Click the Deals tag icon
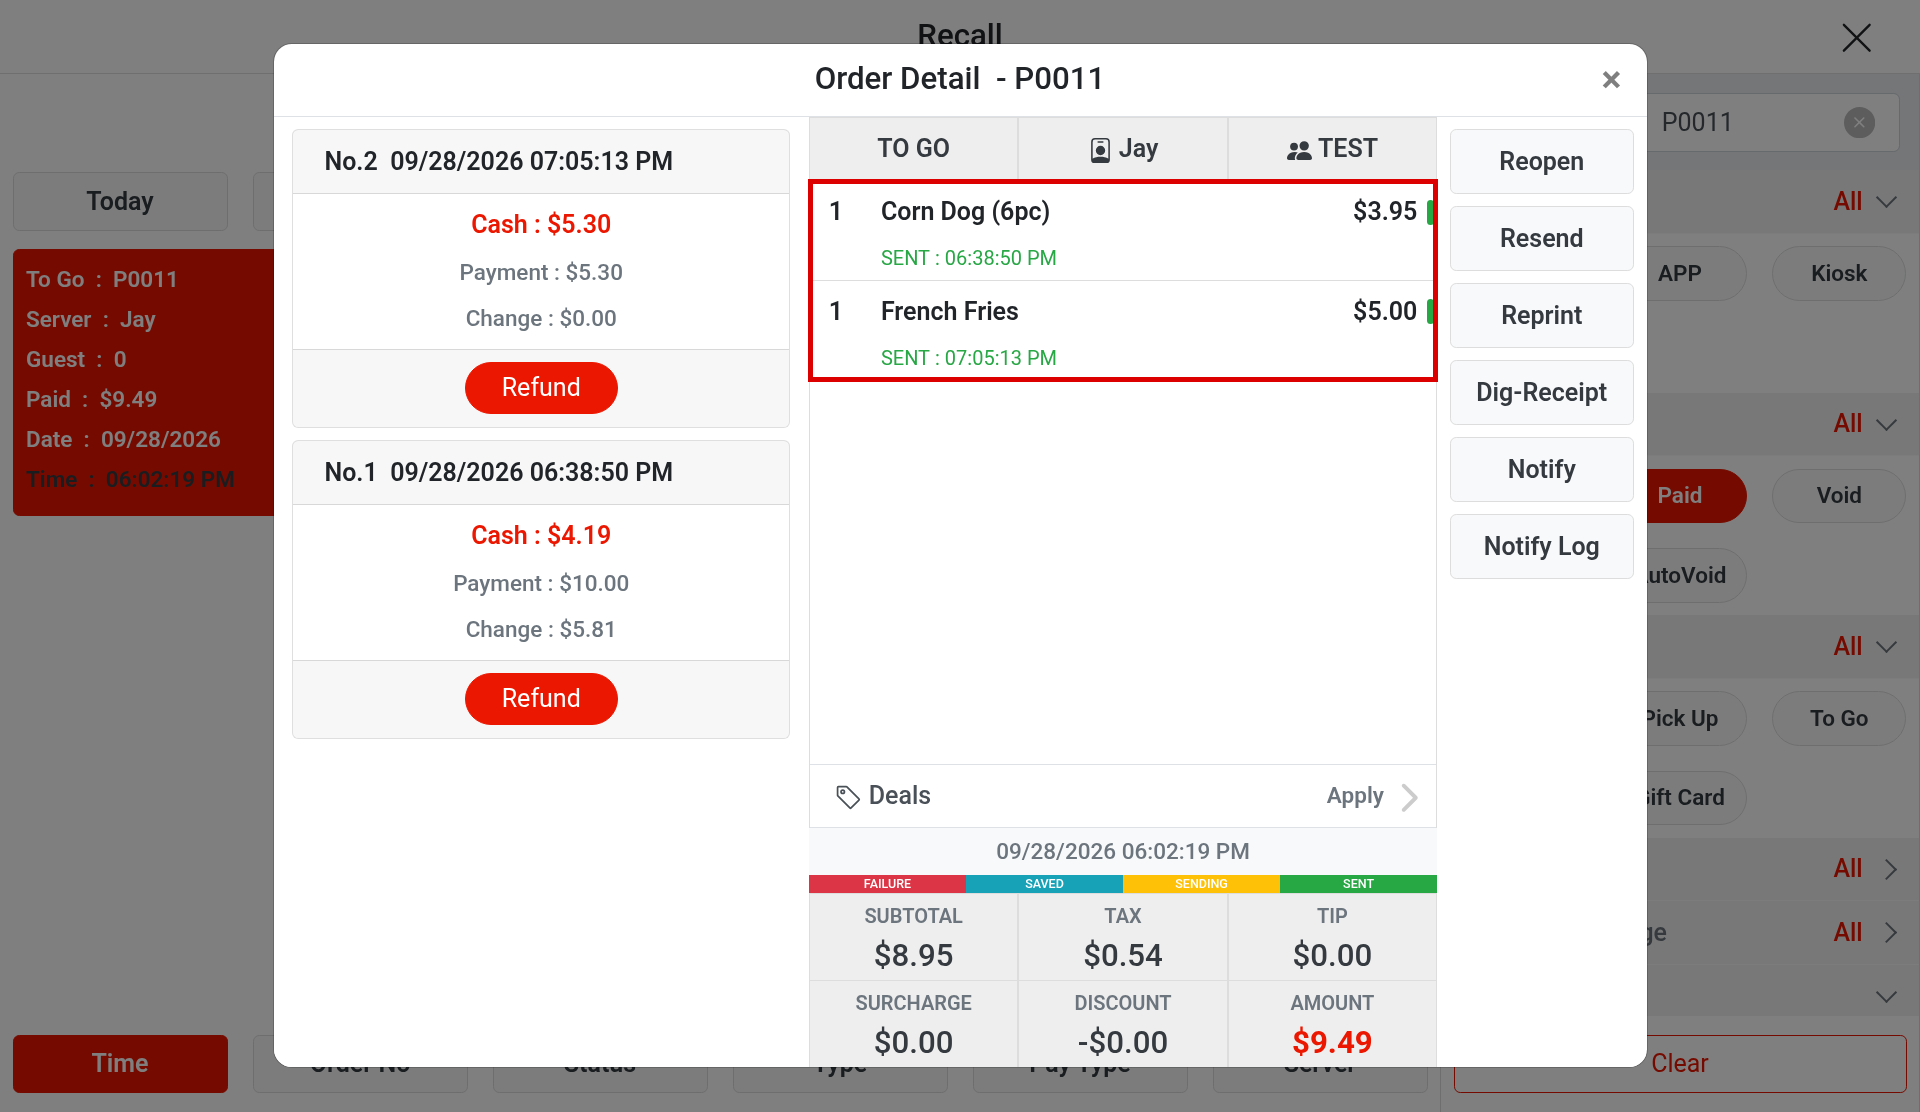Viewport: 1920px width, 1112px height. click(848, 797)
